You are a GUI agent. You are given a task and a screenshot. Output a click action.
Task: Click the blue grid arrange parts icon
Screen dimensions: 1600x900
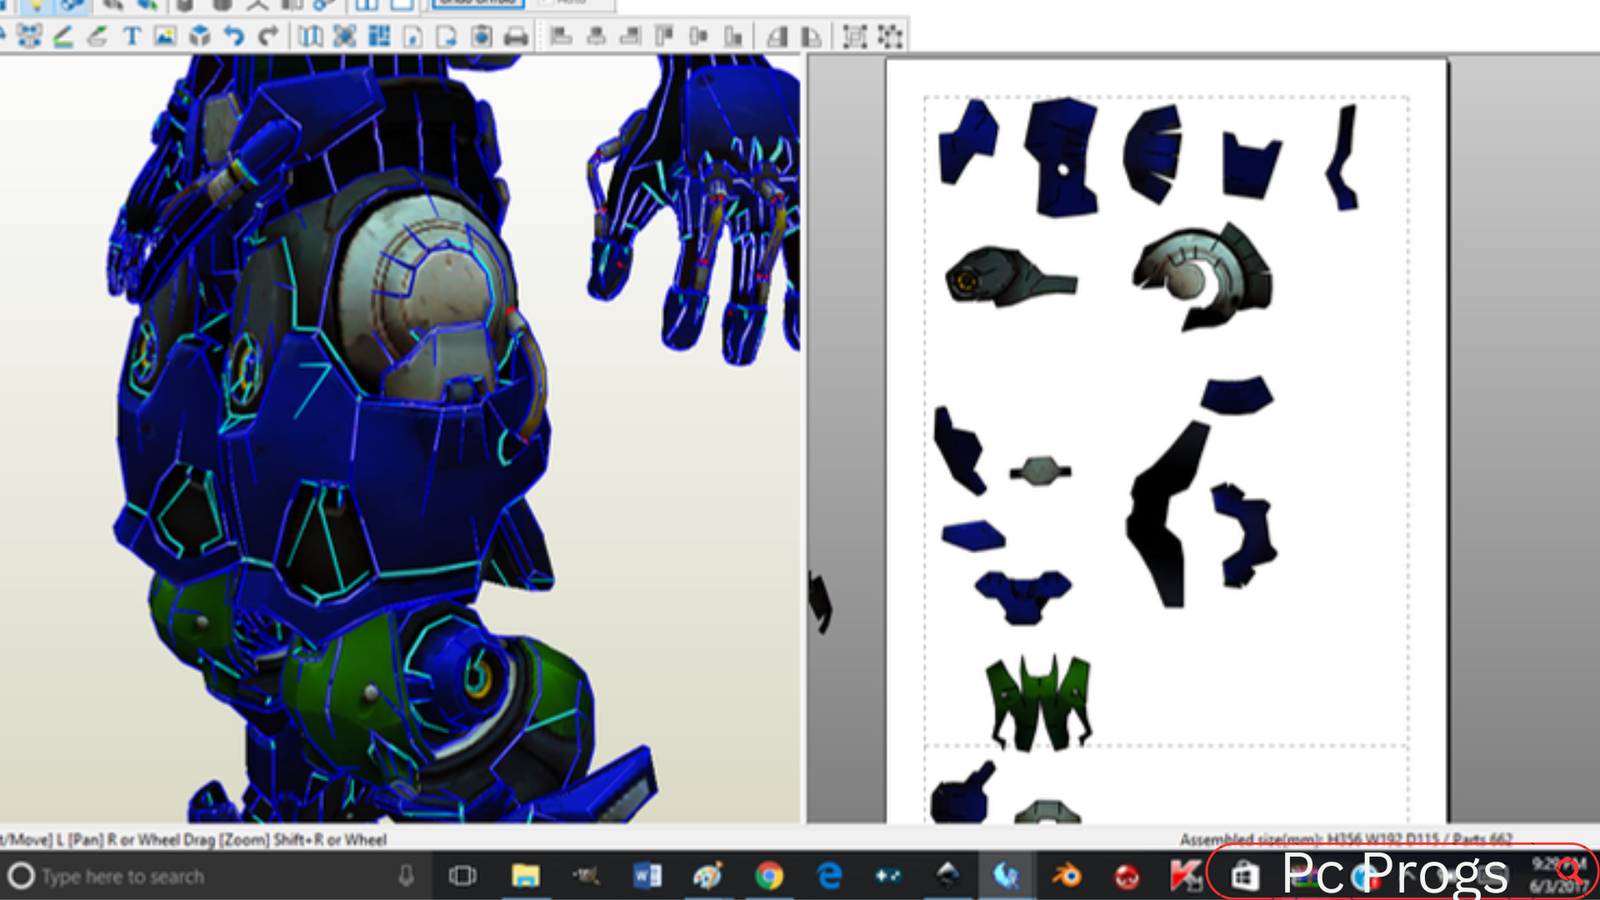pyautogui.click(x=379, y=37)
